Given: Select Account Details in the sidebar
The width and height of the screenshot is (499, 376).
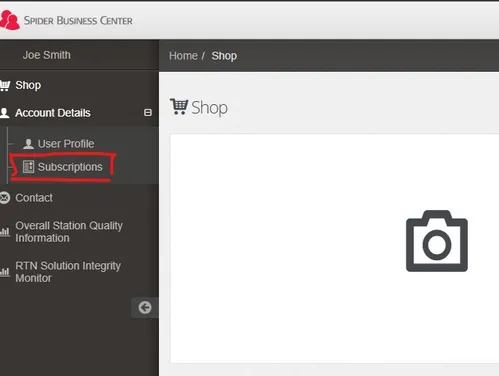Looking at the screenshot, I should tap(53, 113).
